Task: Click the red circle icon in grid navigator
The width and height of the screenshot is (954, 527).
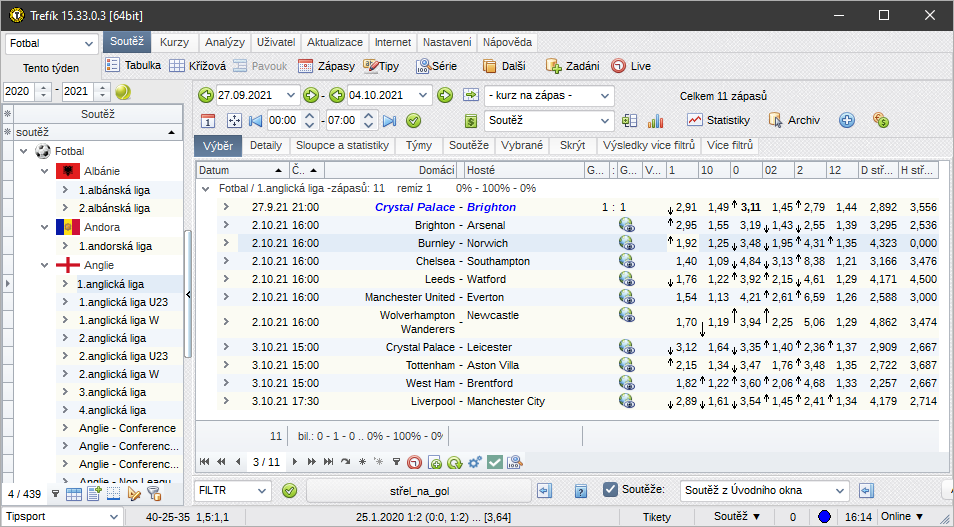Action: (x=414, y=462)
